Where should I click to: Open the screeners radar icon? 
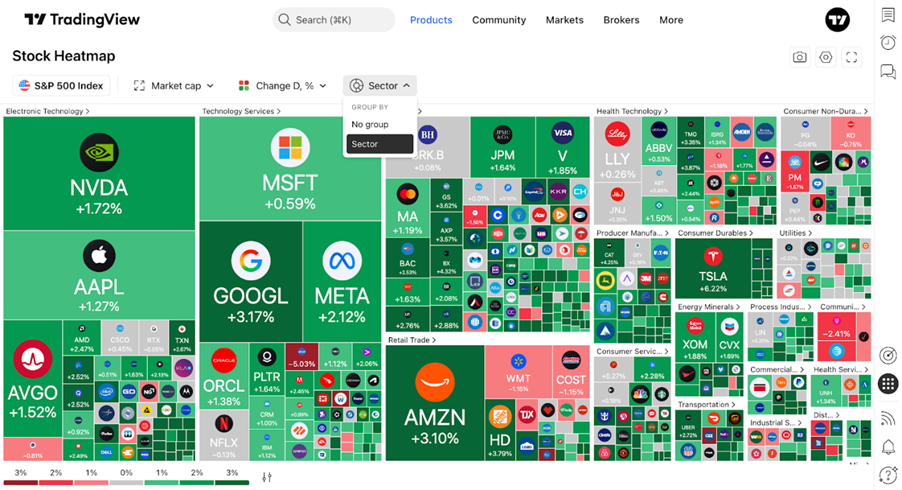point(888,355)
